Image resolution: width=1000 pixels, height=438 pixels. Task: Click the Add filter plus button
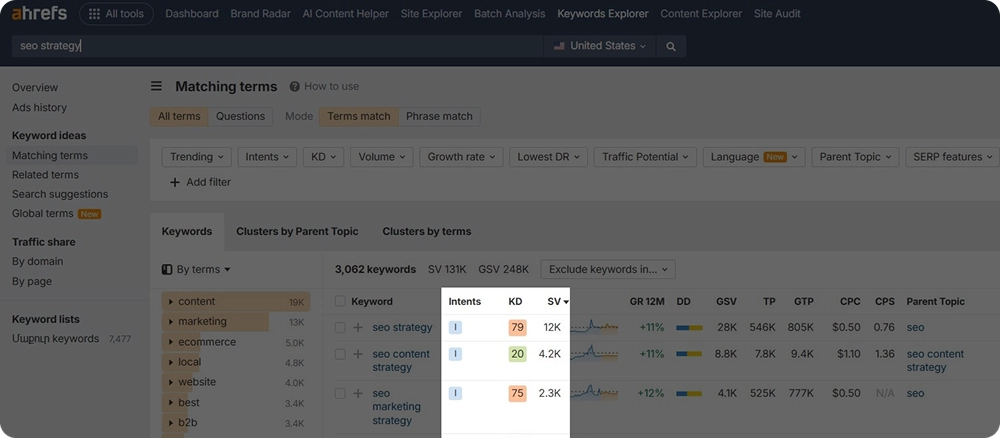click(x=200, y=182)
